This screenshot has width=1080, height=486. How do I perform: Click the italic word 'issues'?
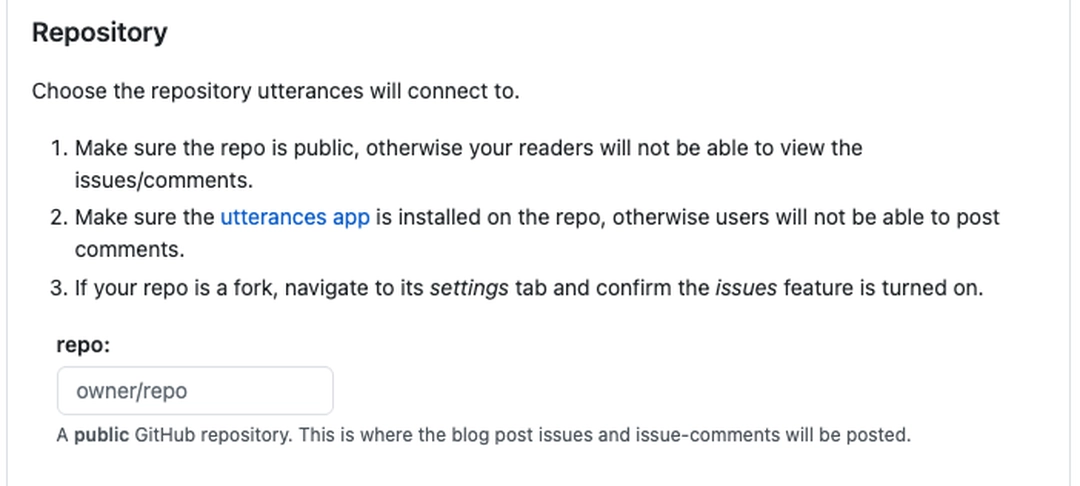(x=746, y=288)
